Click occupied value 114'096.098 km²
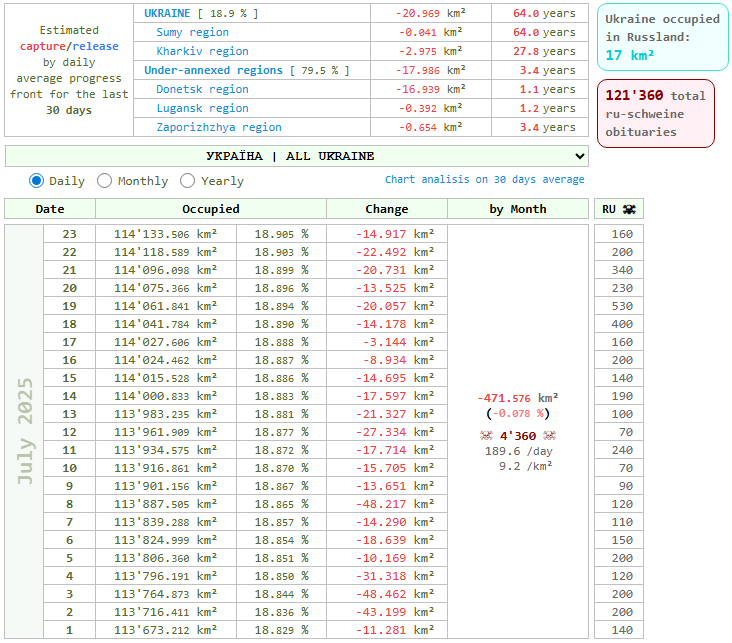The image size is (732, 643). [165, 270]
